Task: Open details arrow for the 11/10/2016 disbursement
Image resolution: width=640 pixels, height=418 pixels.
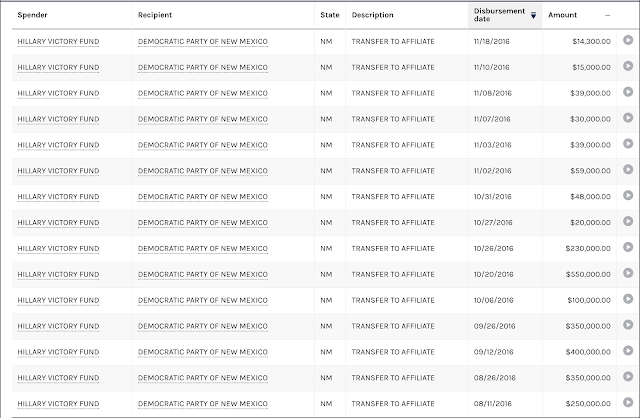Action: coord(628,66)
